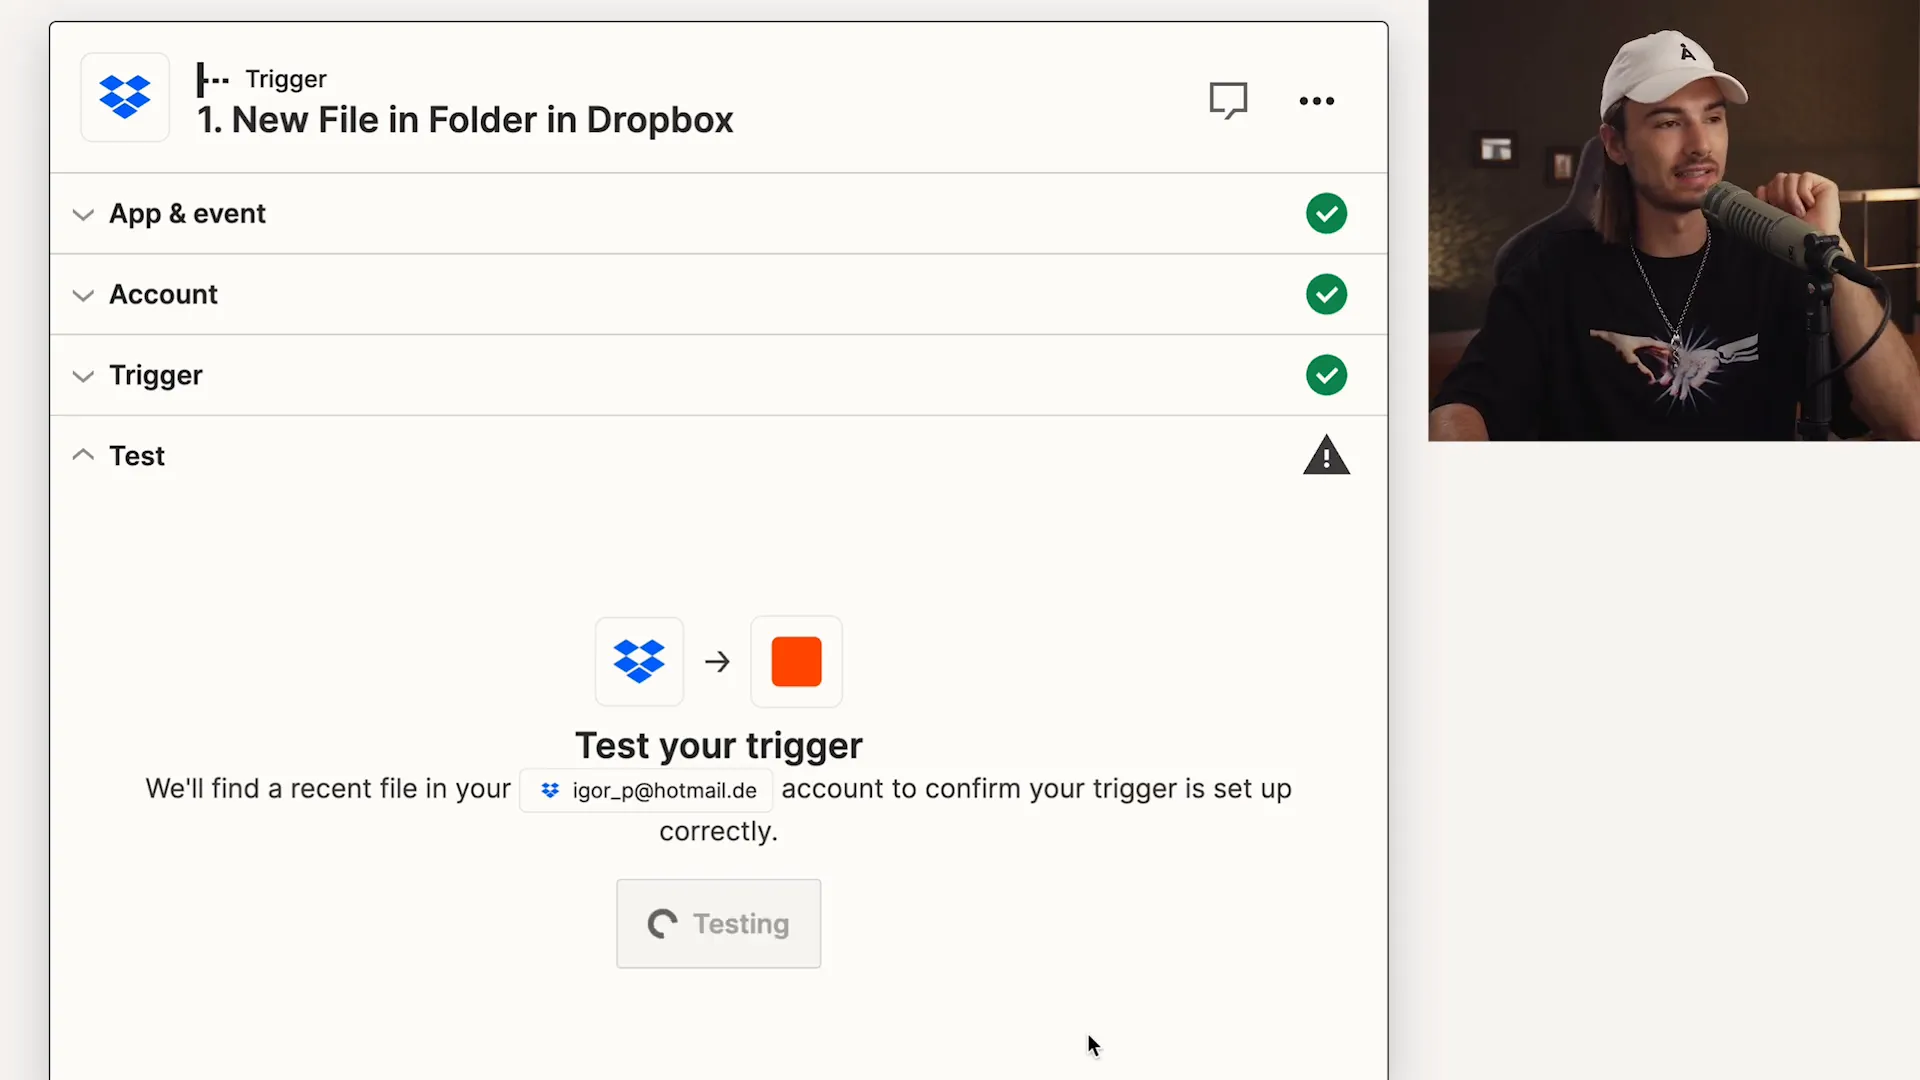Click the Test your trigger heading

pyautogui.click(x=718, y=745)
